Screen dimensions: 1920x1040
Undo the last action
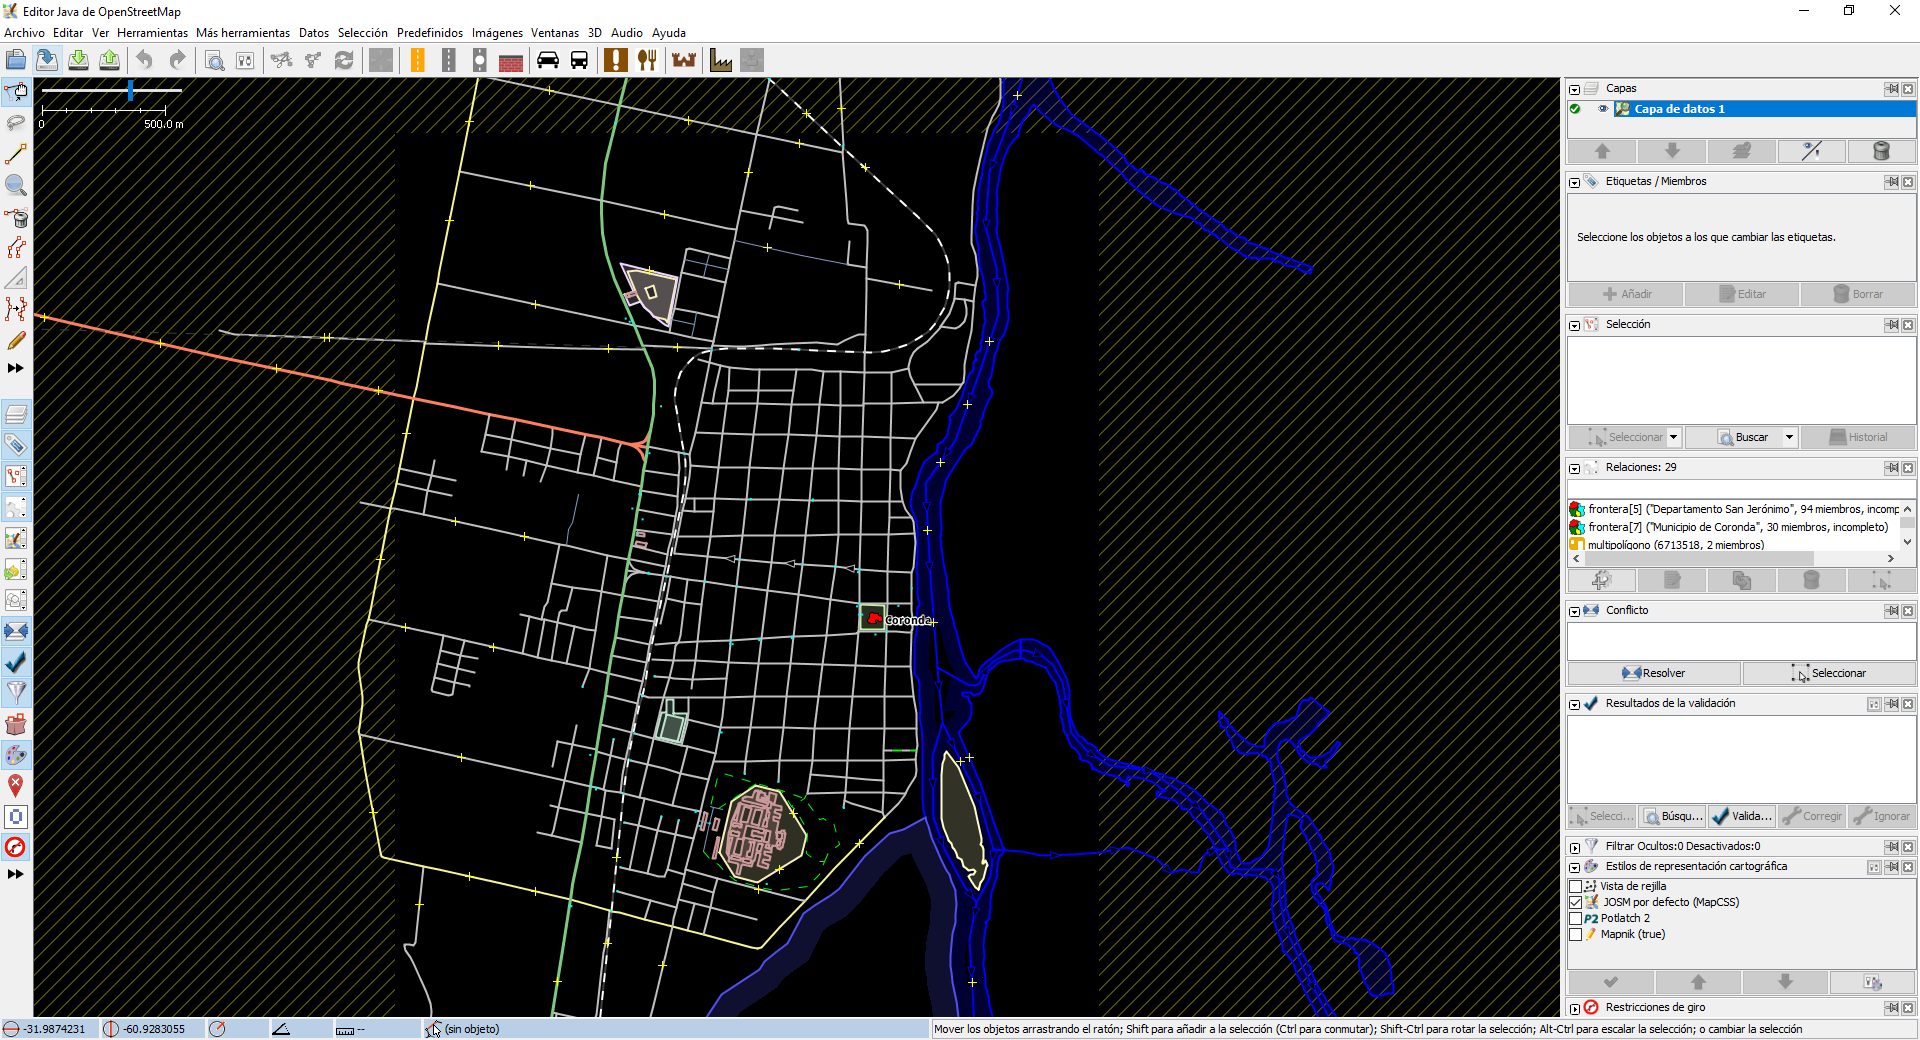coord(145,60)
